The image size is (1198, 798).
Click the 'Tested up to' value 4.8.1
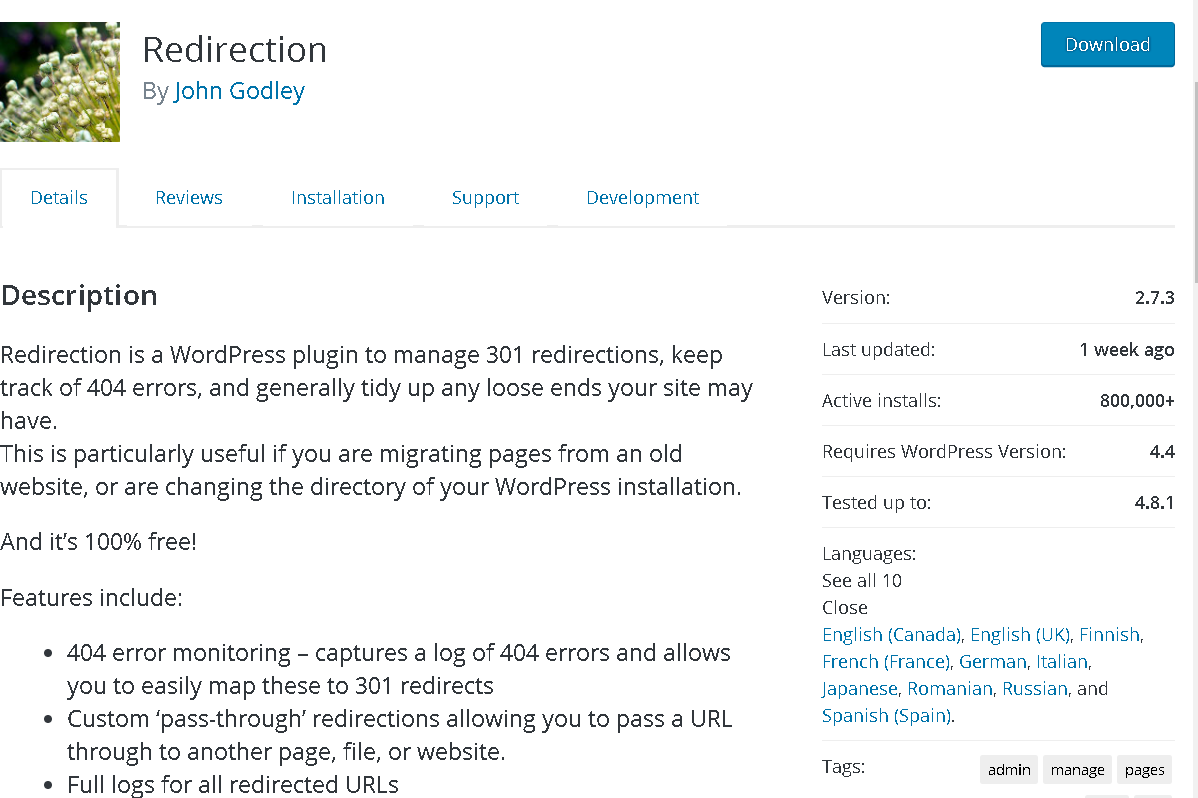pos(1154,503)
